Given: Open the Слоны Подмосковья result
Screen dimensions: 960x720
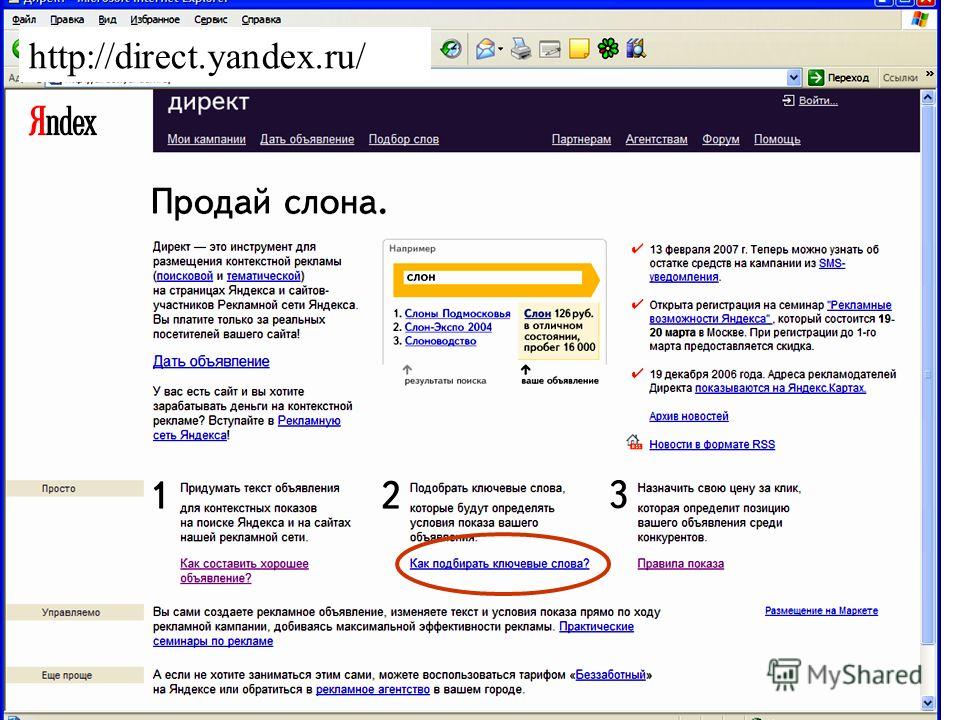Looking at the screenshot, I should (457, 313).
